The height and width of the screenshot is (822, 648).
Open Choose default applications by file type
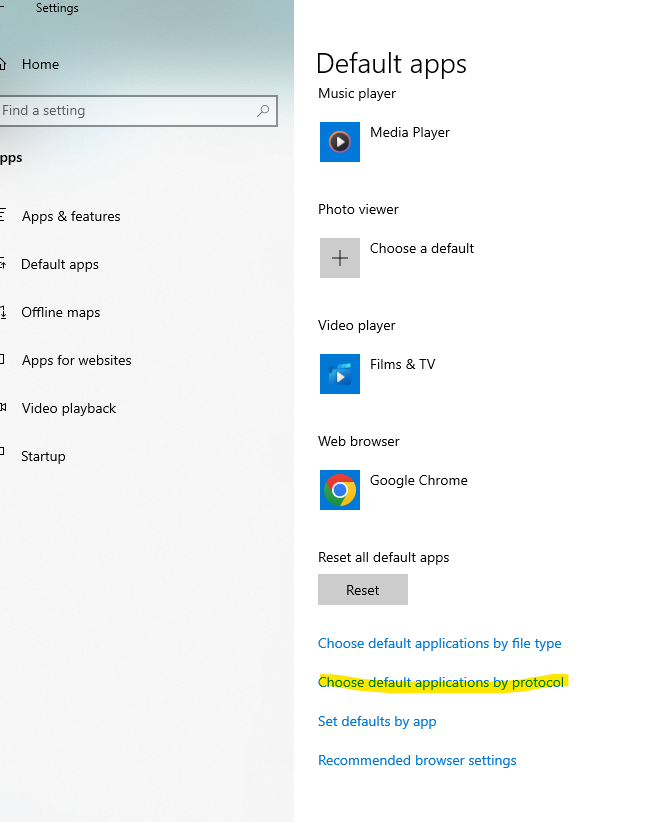tap(439, 643)
